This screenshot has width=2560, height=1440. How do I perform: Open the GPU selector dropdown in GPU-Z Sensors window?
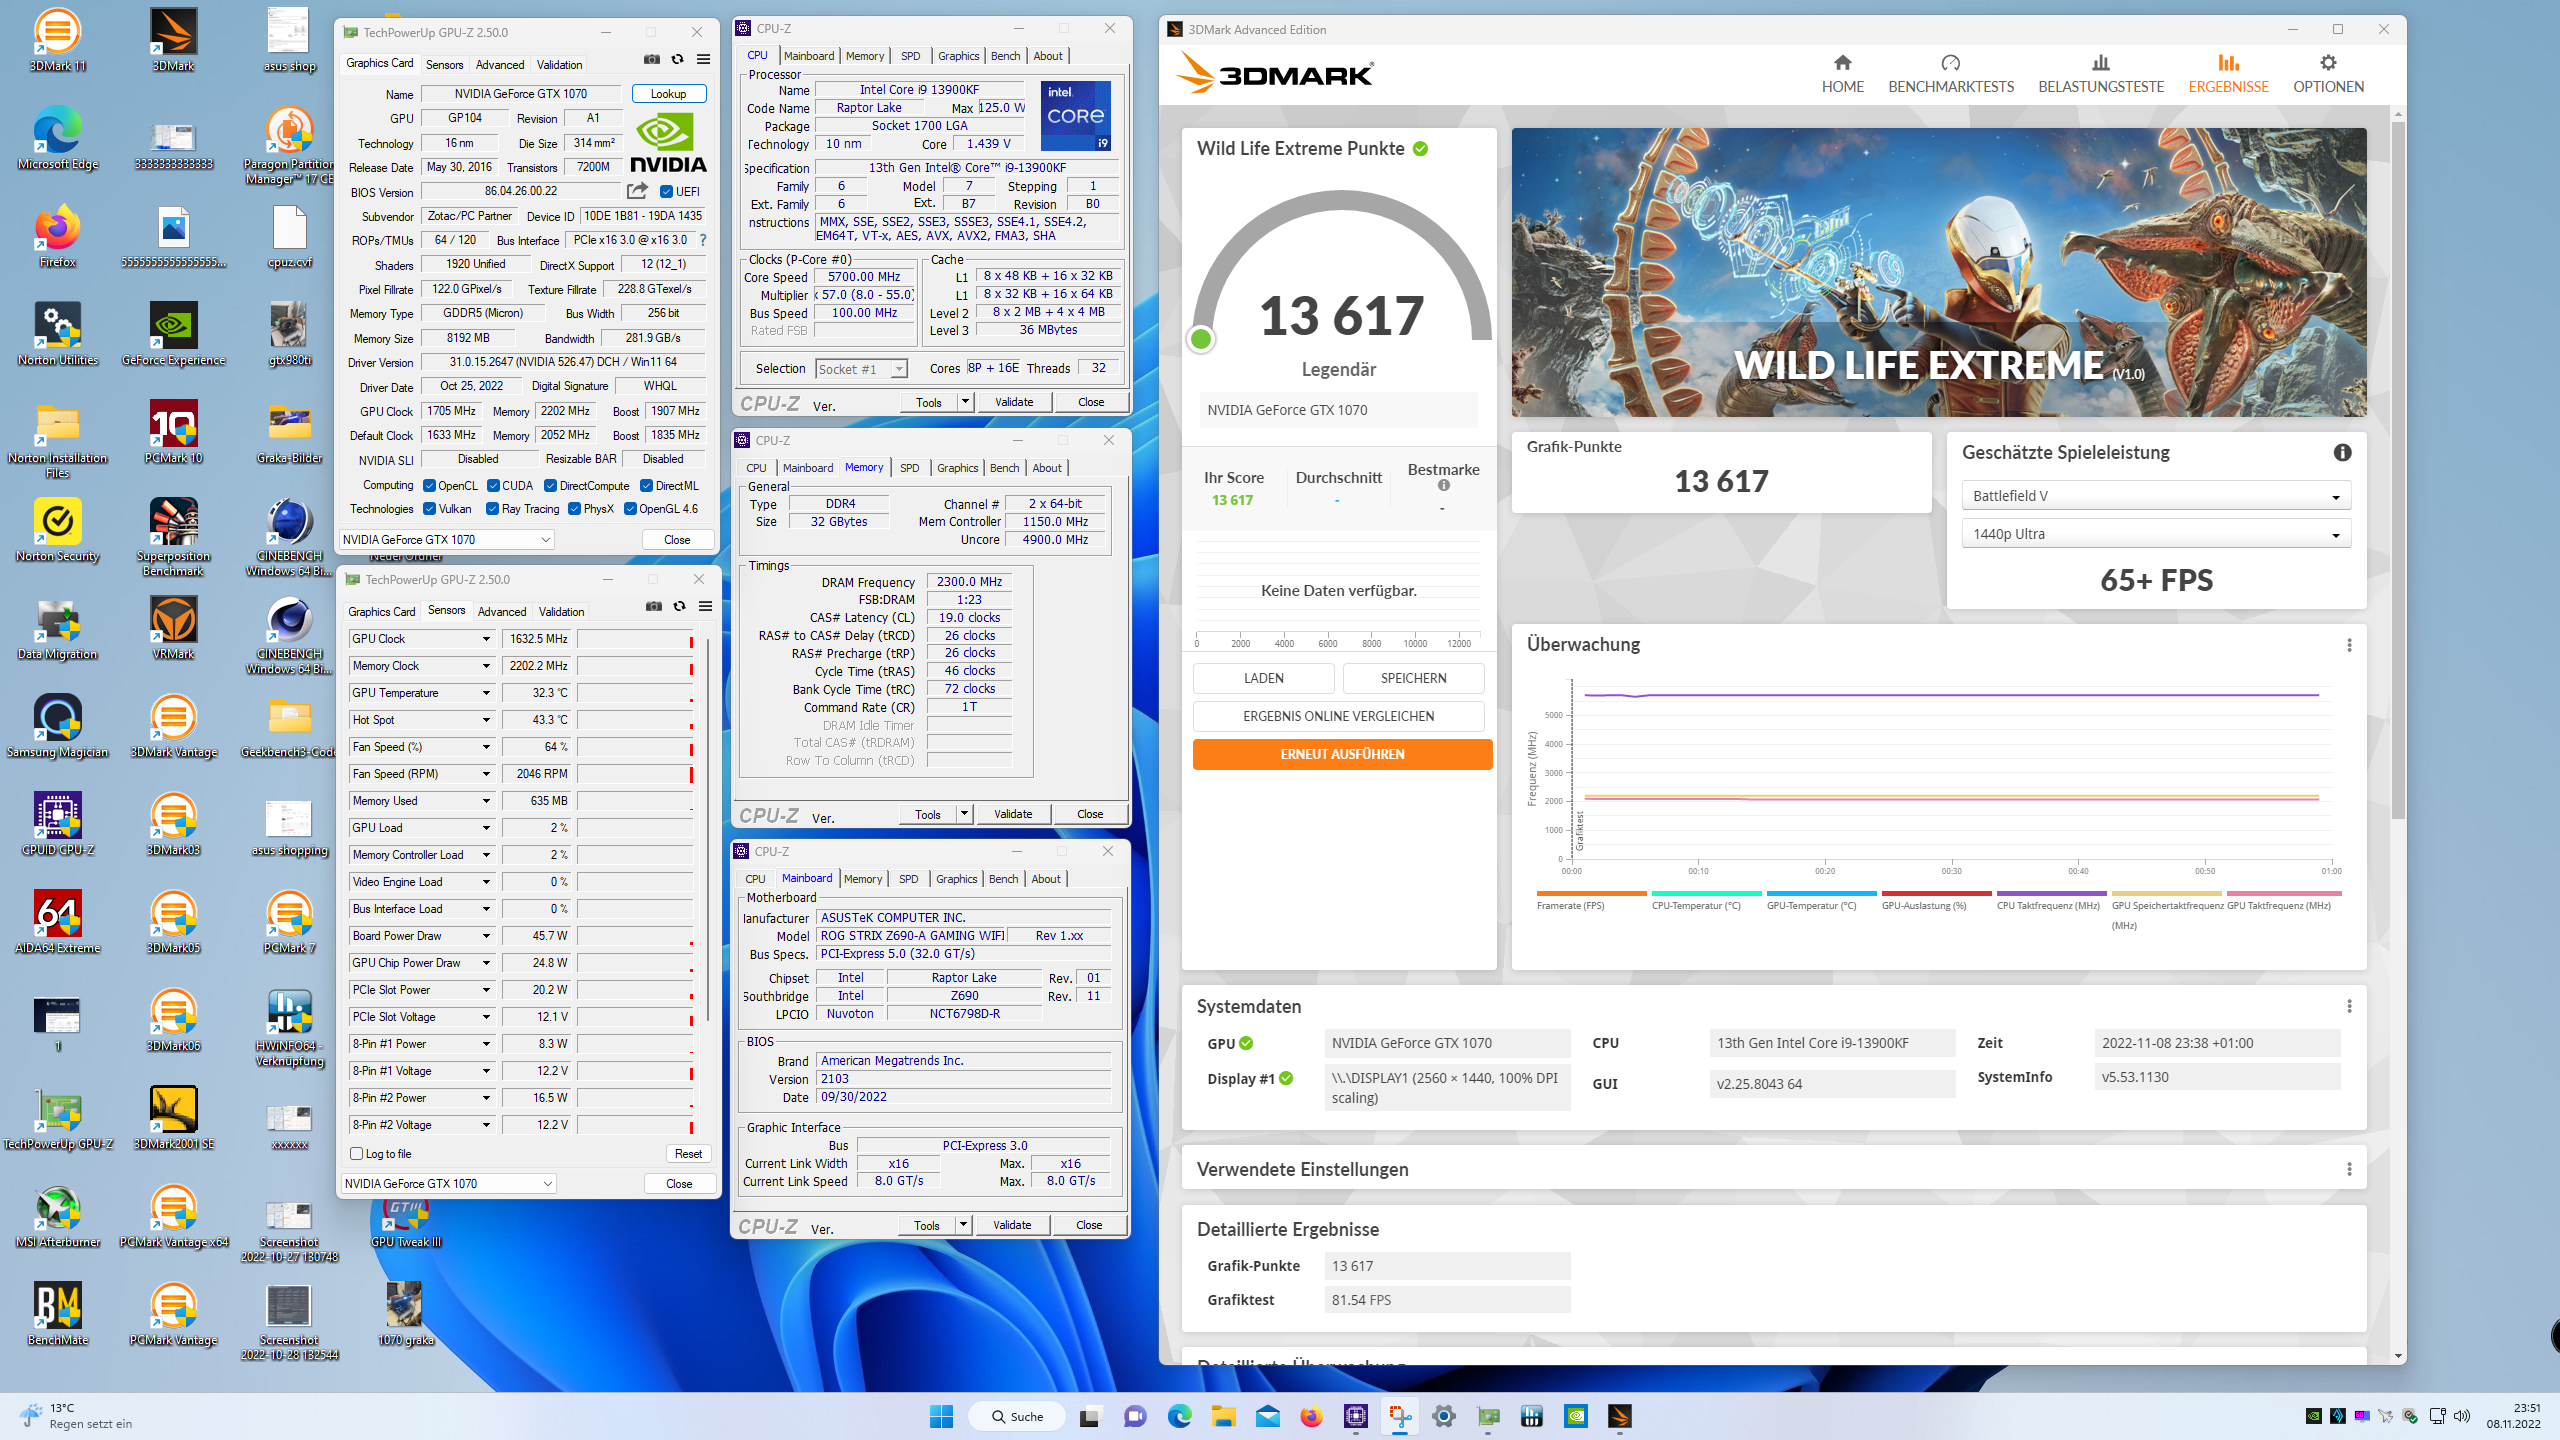449,1184
